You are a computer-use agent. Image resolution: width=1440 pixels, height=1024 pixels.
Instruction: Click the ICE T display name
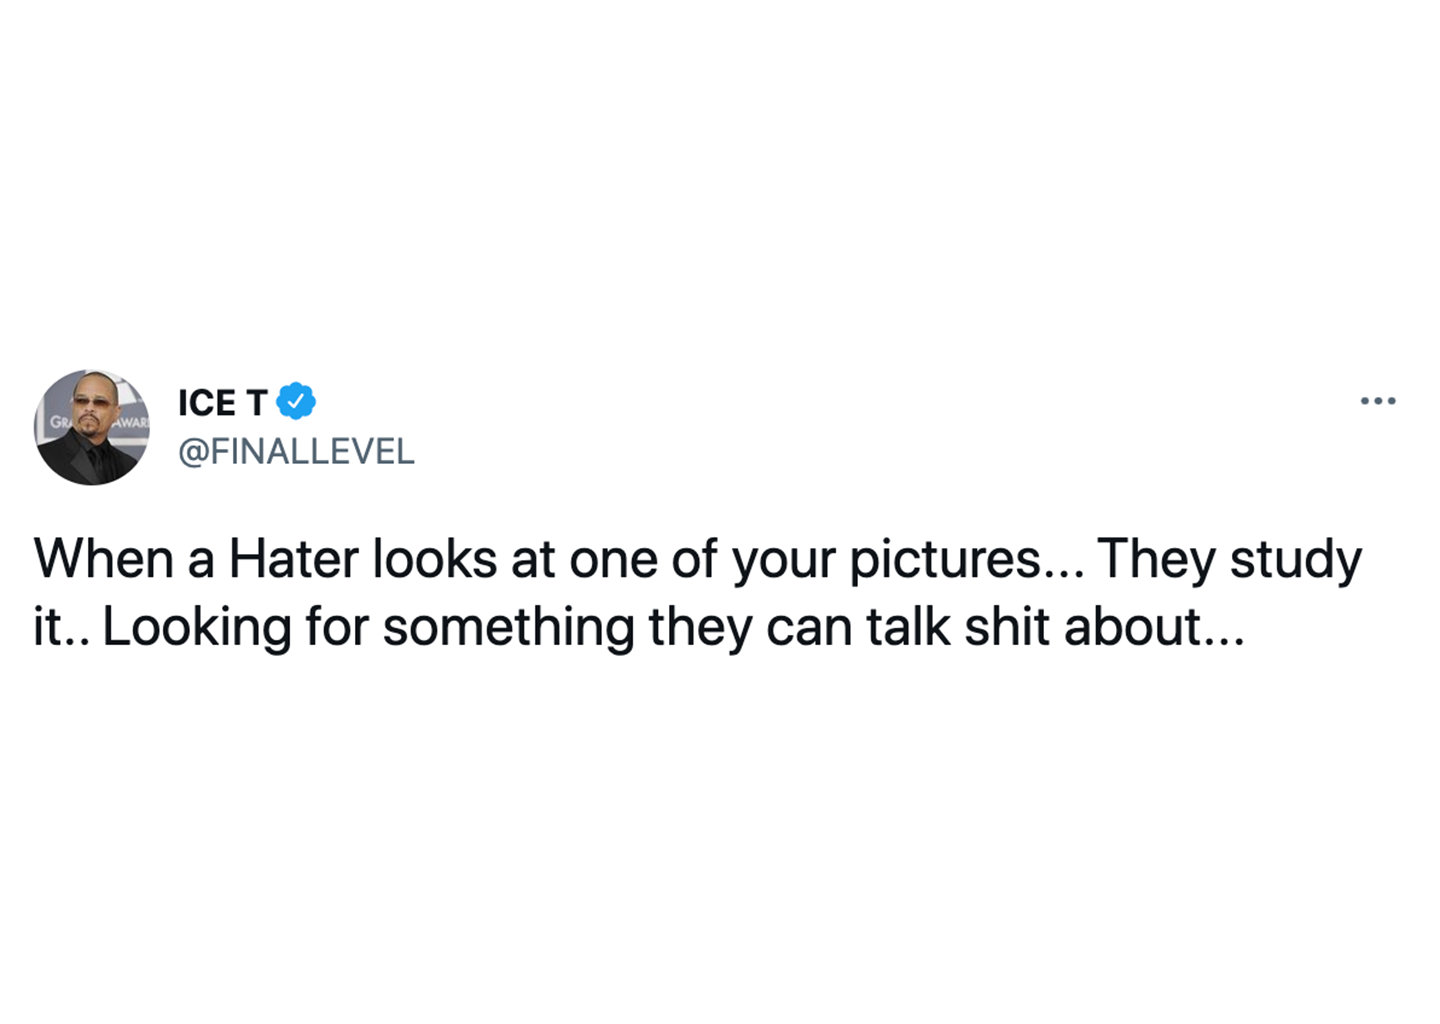222,402
